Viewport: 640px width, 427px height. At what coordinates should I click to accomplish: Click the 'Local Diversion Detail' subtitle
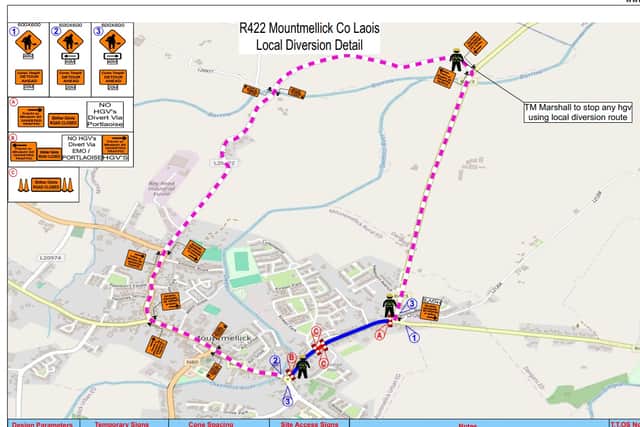309,45
